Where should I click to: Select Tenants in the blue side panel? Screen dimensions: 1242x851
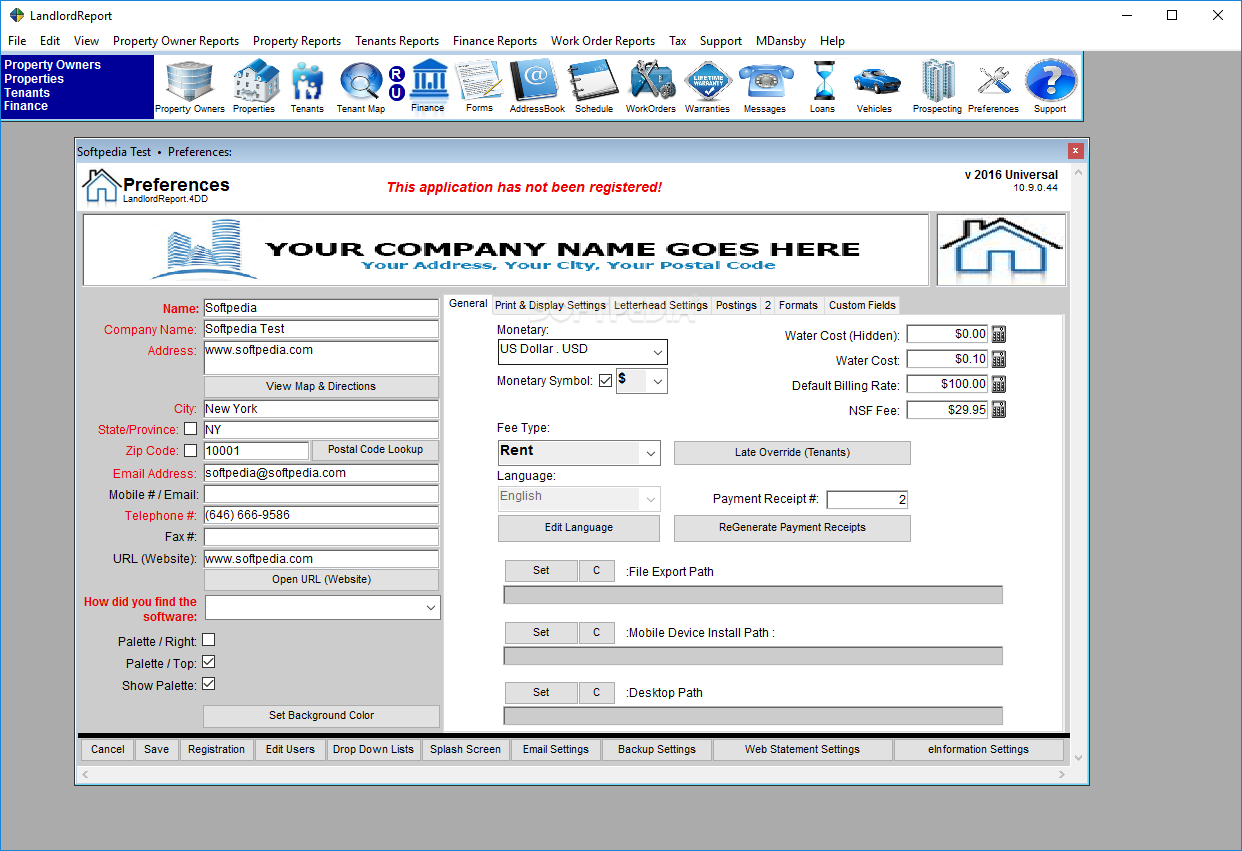26,92
